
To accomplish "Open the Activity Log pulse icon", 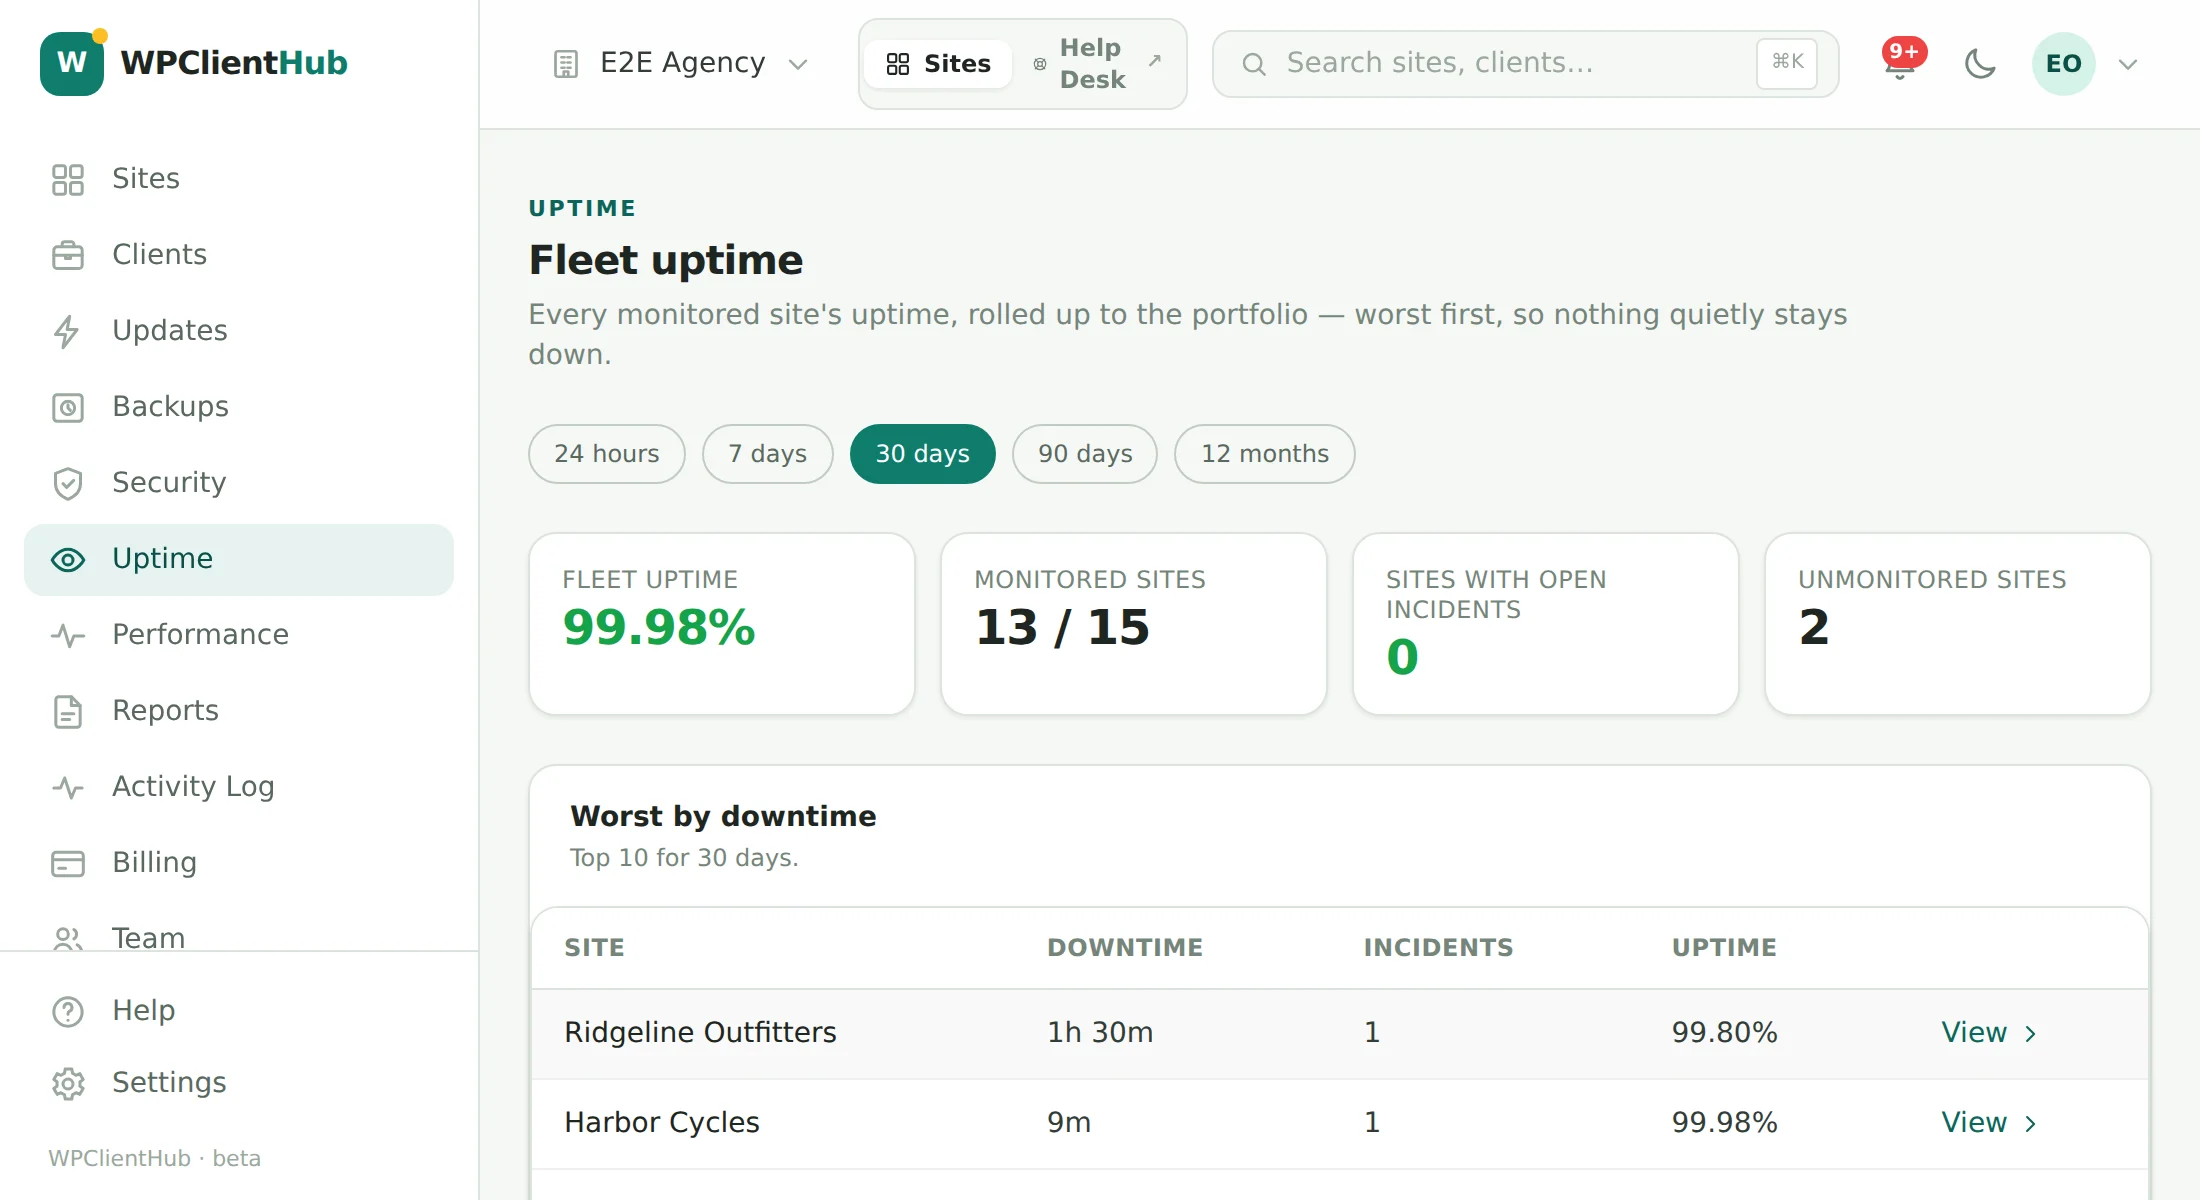I will [x=68, y=787].
